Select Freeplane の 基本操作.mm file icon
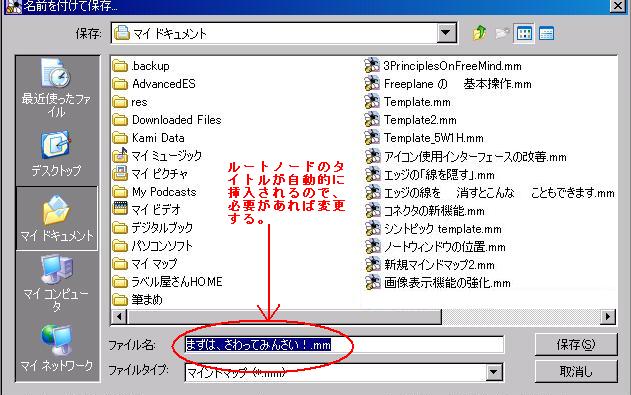The height and width of the screenshot is (395, 631). tap(372, 84)
